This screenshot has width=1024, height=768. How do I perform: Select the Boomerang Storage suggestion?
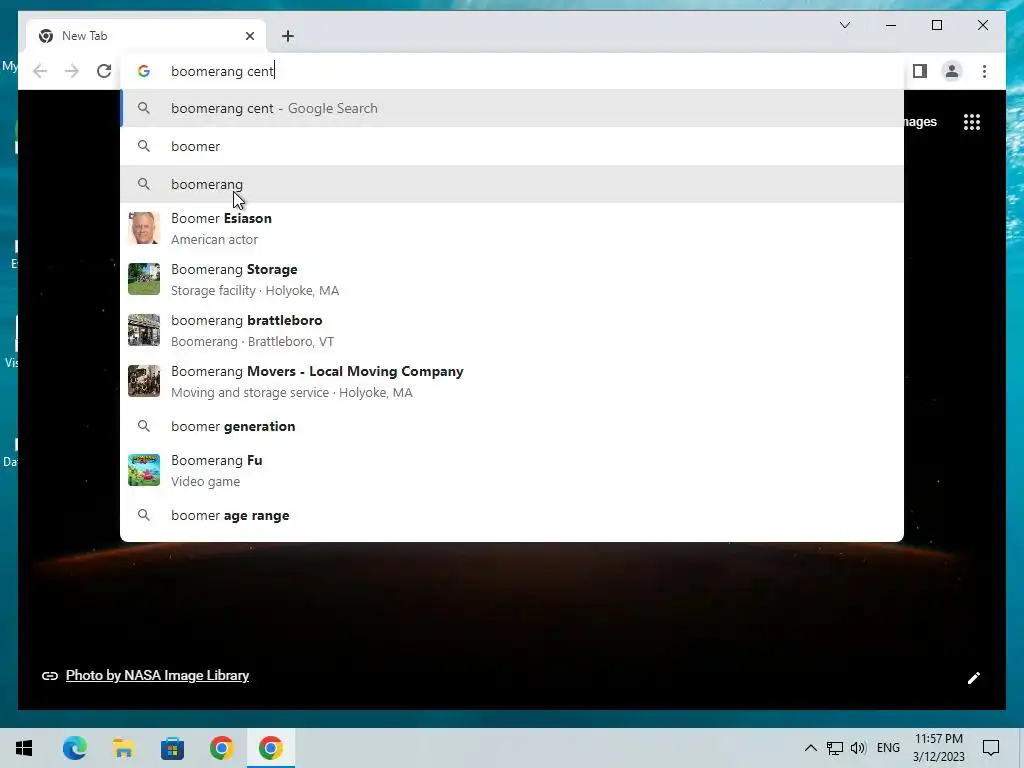[x=512, y=280]
